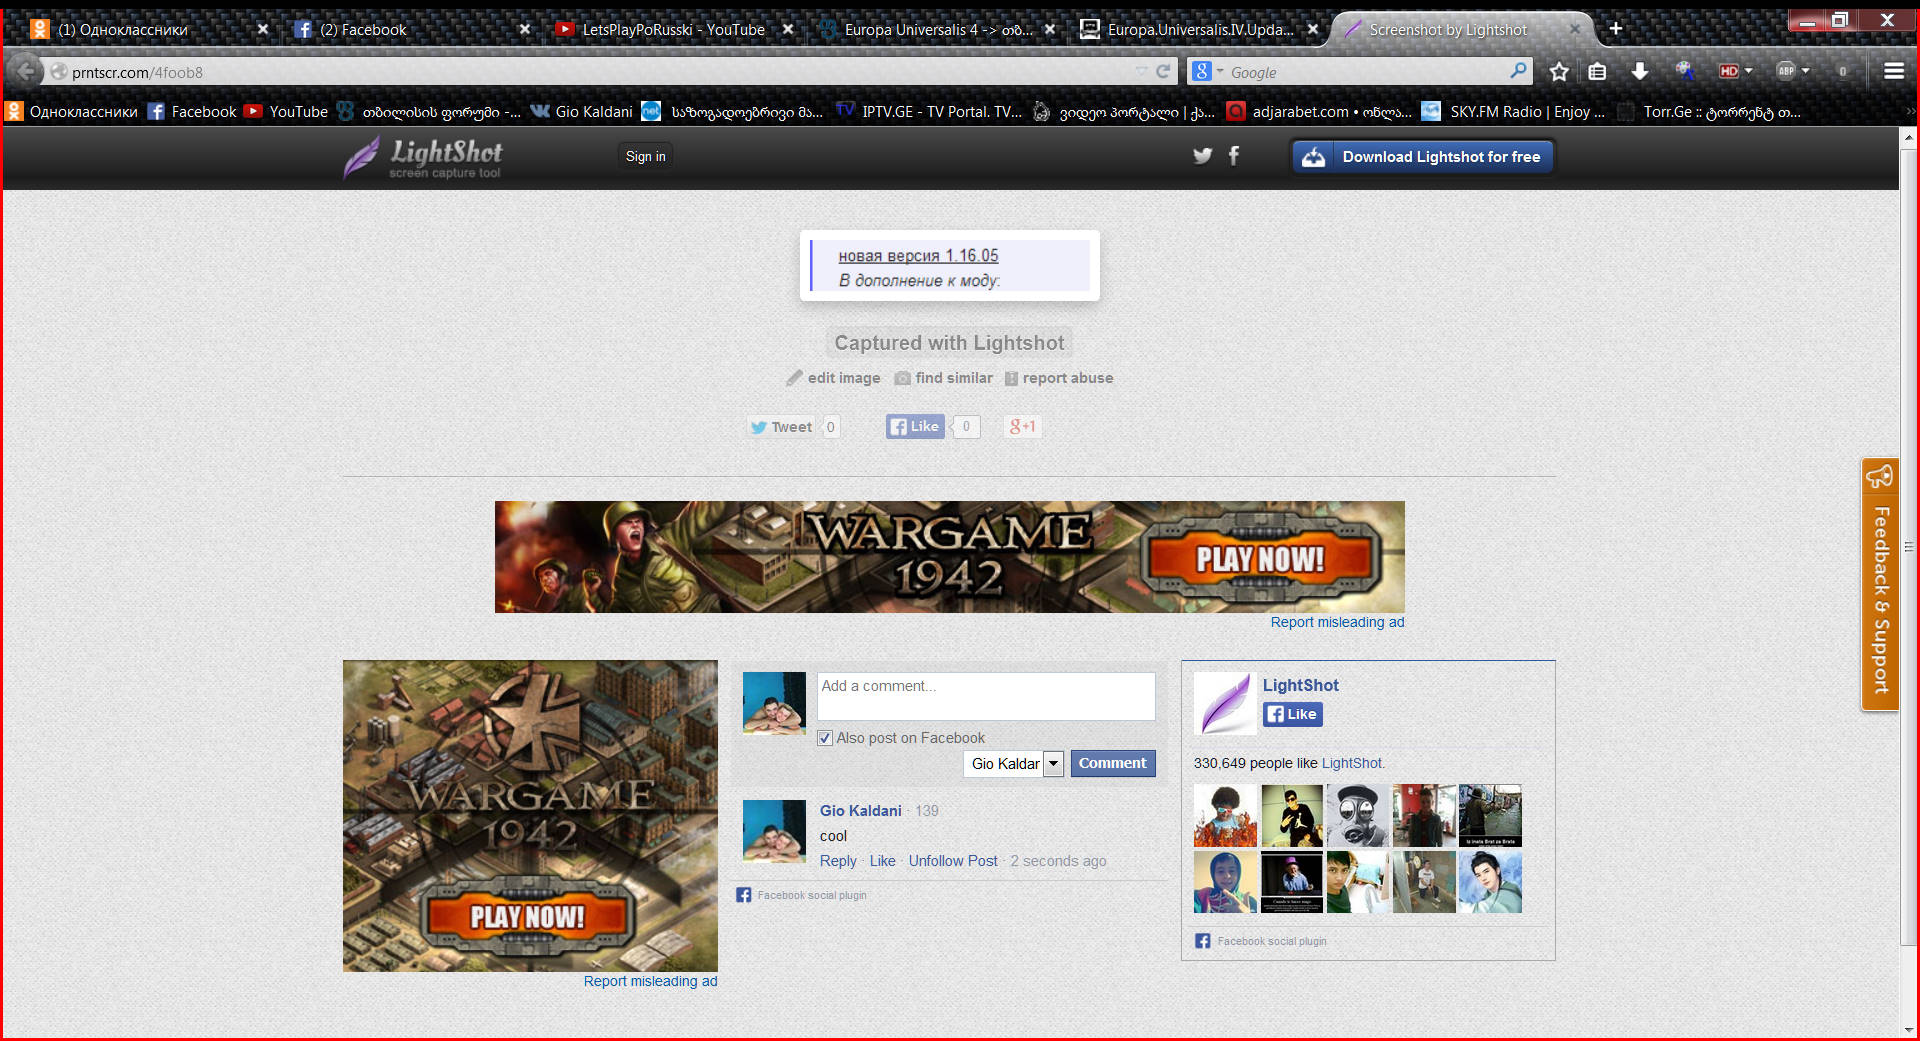Post with the Comment button
The width and height of the screenshot is (1920, 1041).
1113,764
